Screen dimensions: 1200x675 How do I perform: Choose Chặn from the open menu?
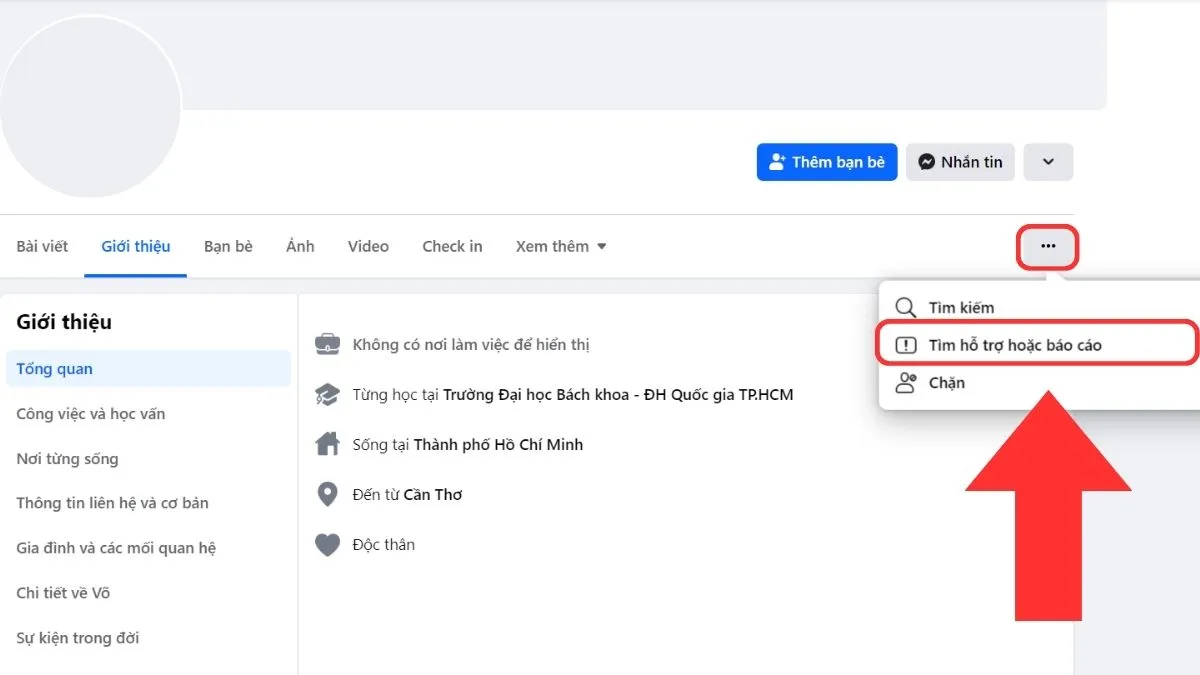click(947, 382)
